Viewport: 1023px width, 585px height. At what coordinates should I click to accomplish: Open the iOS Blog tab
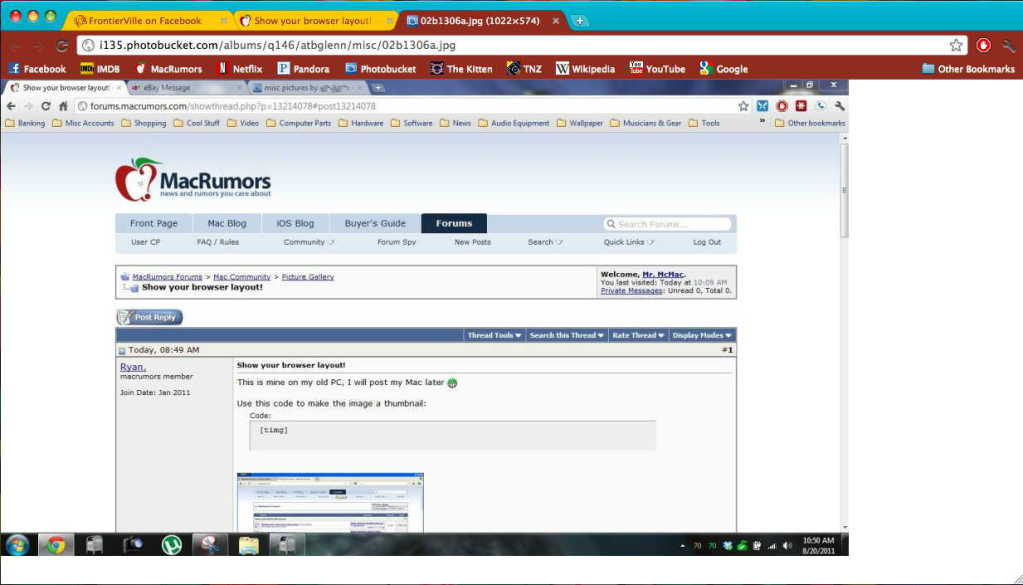point(295,223)
